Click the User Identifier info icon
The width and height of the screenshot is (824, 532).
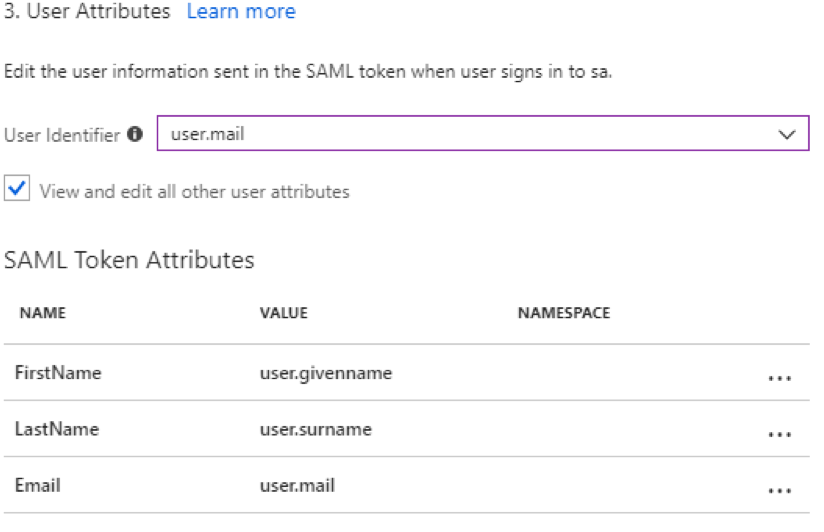pyautogui.click(x=135, y=135)
